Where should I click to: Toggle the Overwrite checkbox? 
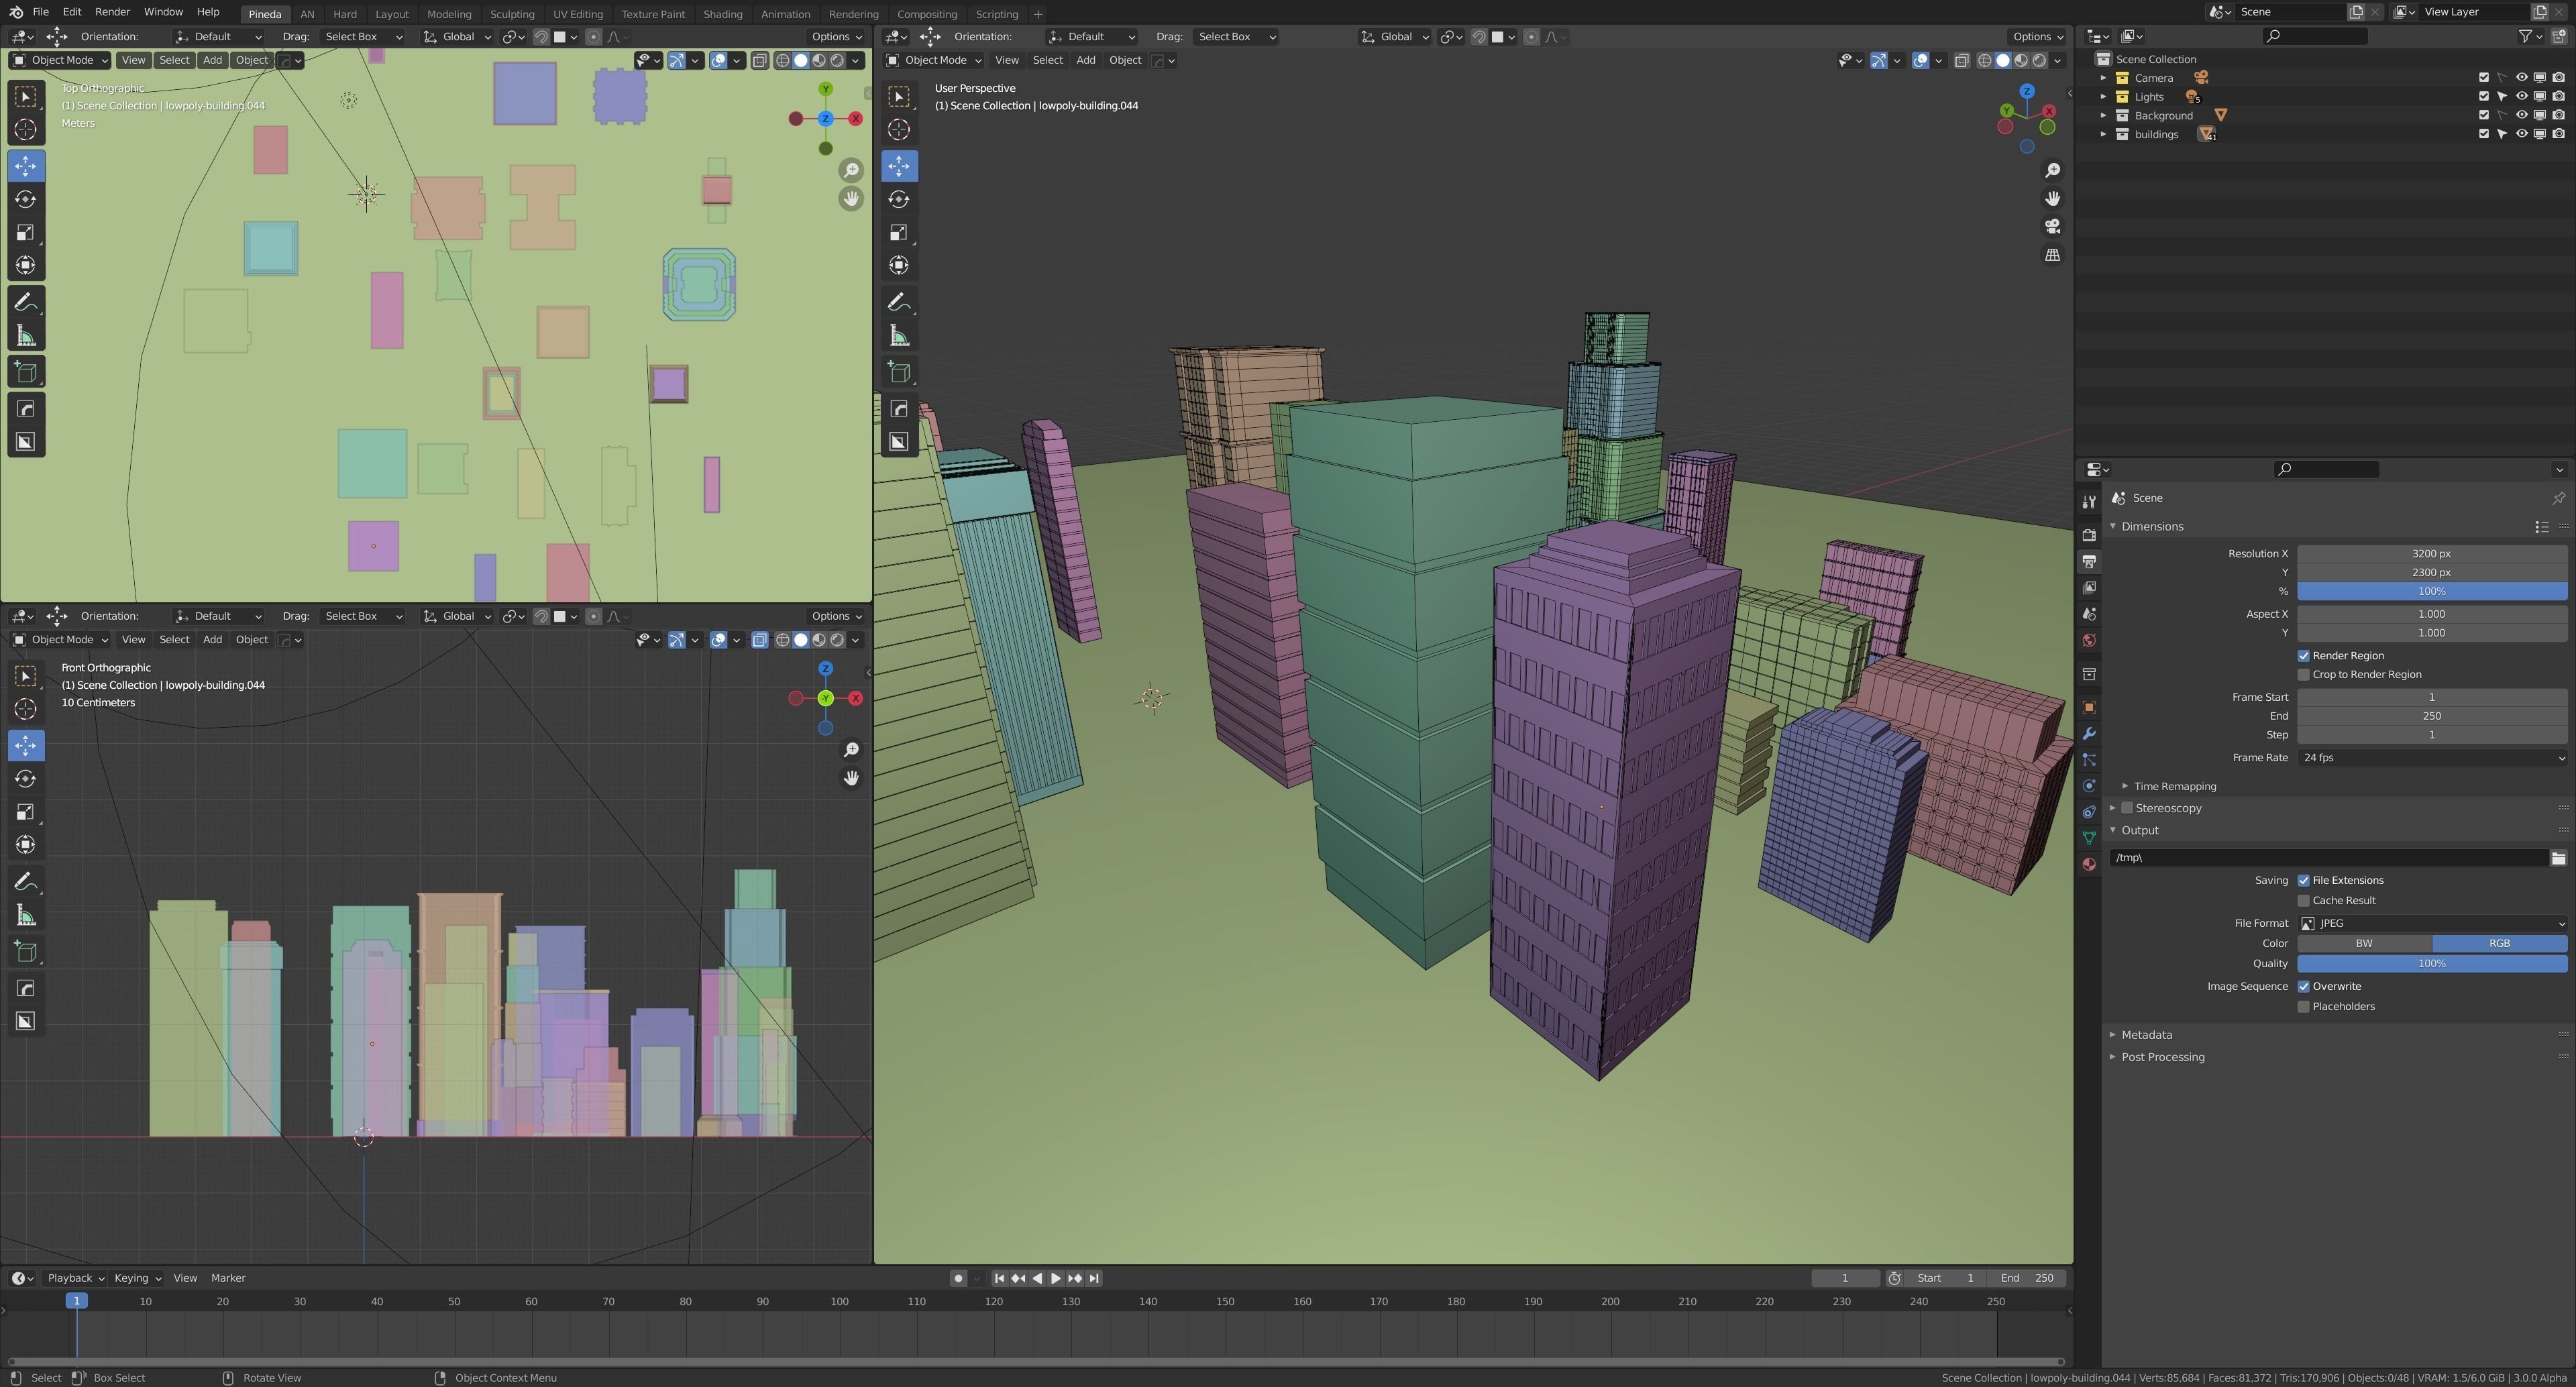point(2304,987)
